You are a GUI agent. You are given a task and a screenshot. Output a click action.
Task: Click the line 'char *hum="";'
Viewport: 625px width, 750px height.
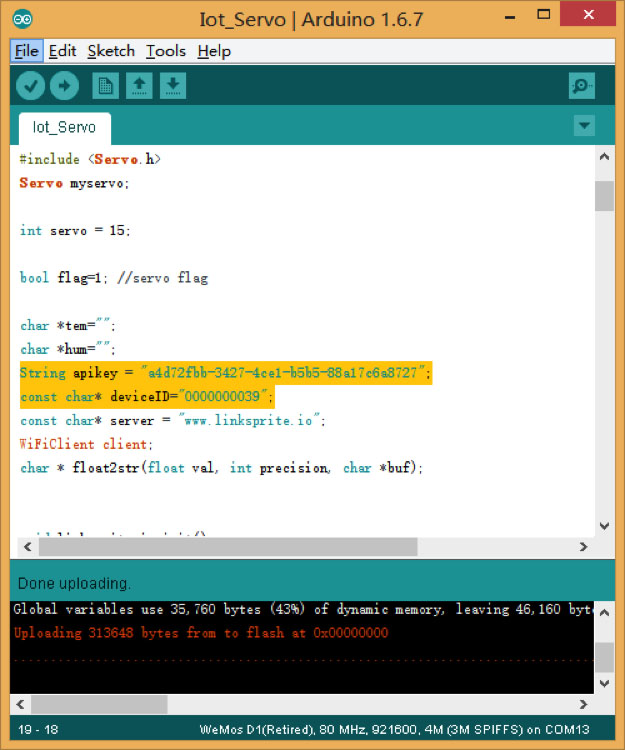(x=67, y=349)
